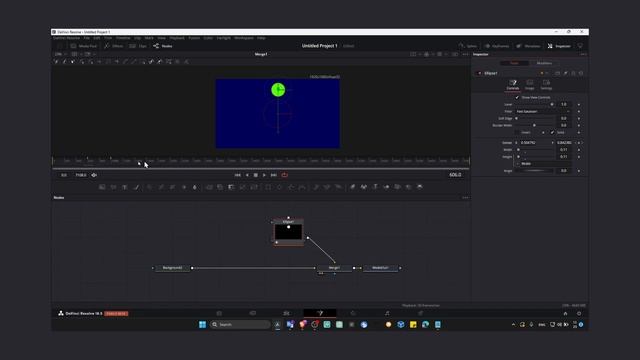The height and width of the screenshot is (360, 640).
Task: Select the MediaOut1 node
Action: coord(380,268)
